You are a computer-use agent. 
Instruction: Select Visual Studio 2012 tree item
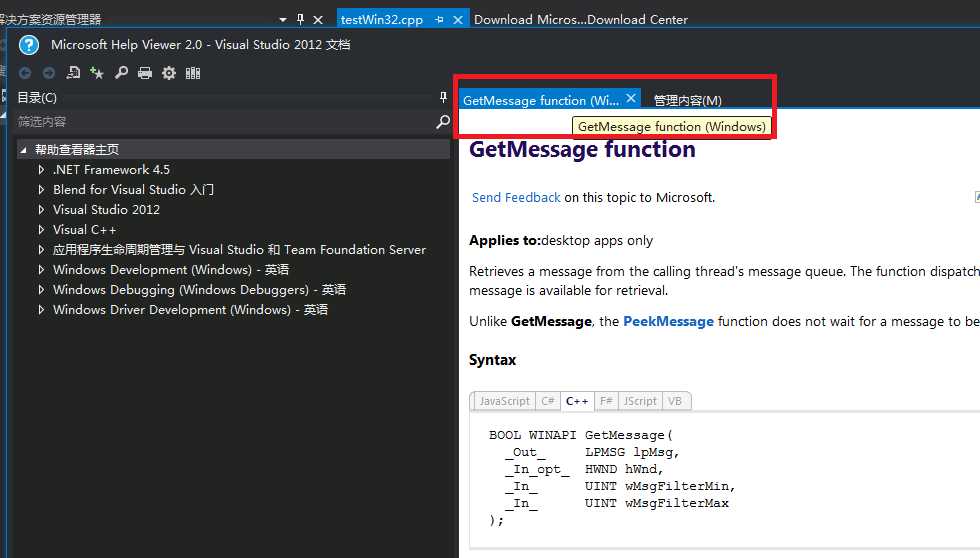point(106,209)
